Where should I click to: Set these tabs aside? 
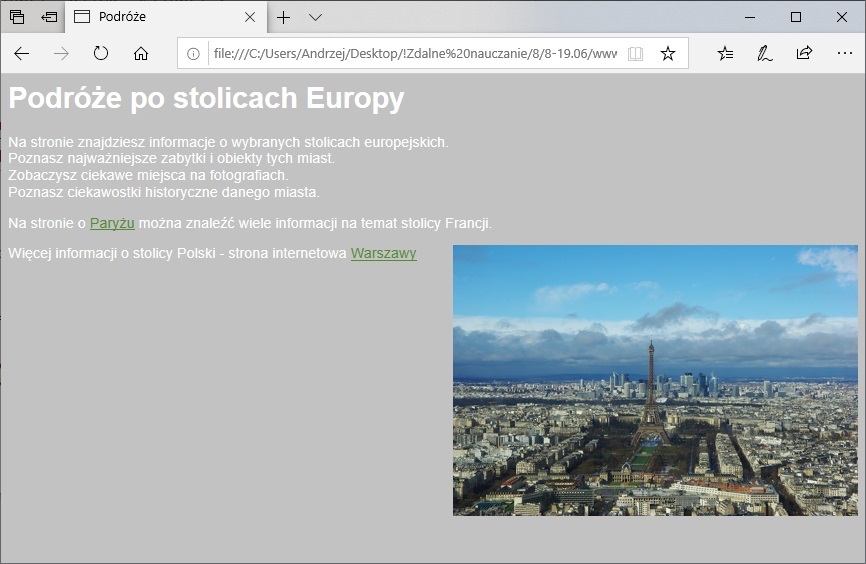click(x=49, y=17)
